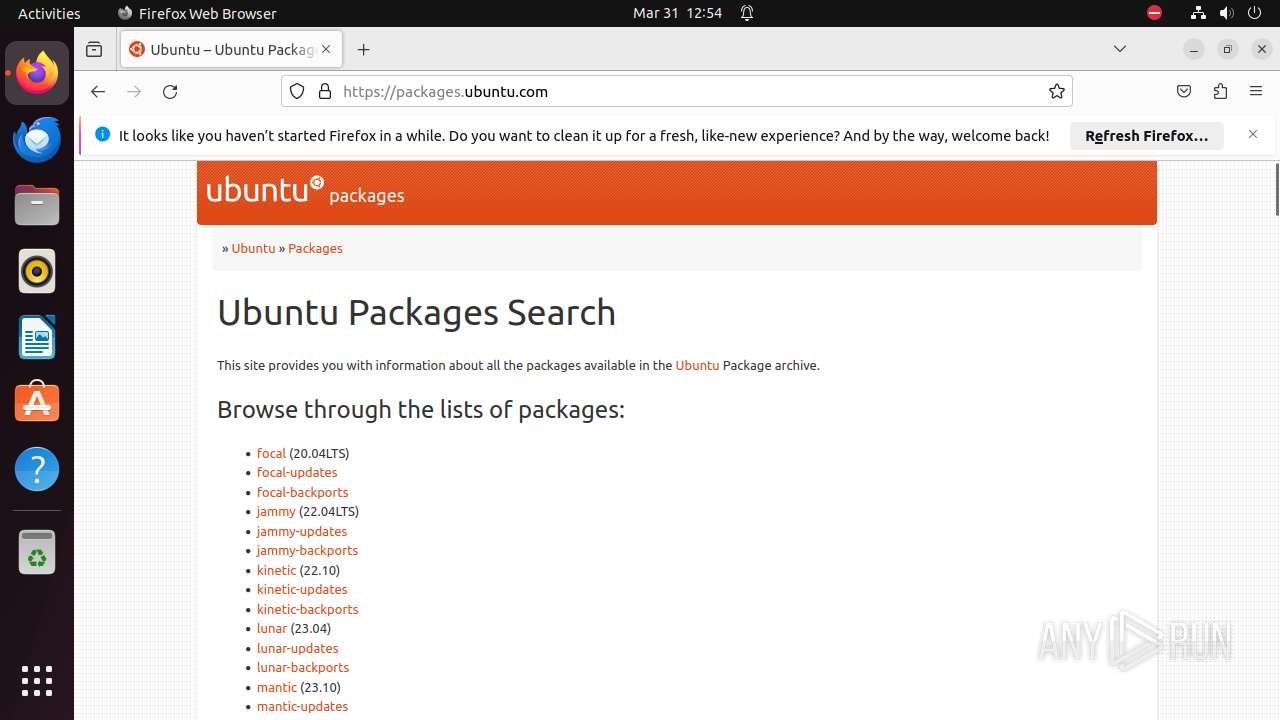Save page to Pocket
This screenshot has width=1280, height=720.
pos(1184,91)
